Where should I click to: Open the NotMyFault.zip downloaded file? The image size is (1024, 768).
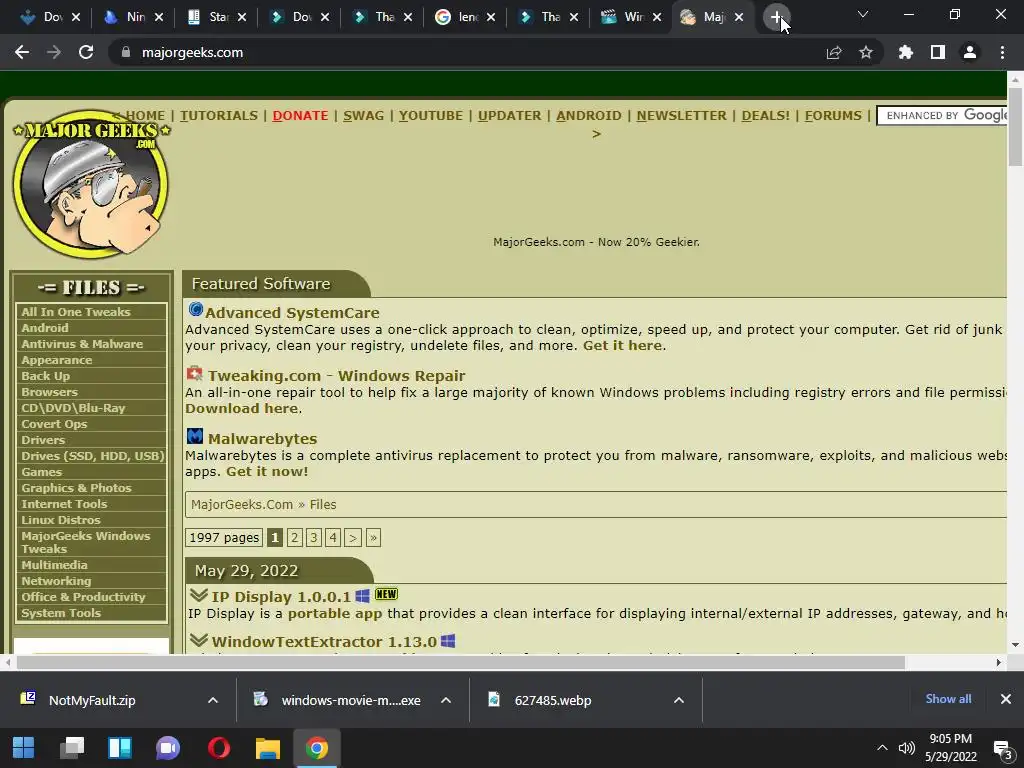(x=92, y=700)
